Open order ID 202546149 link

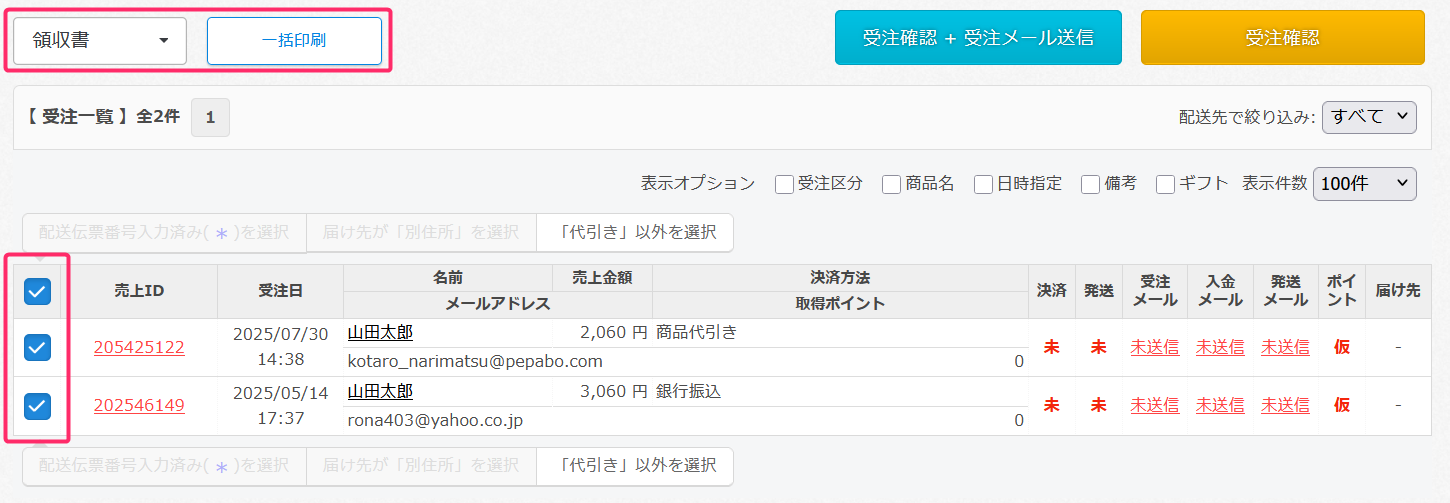click(139, 405)
